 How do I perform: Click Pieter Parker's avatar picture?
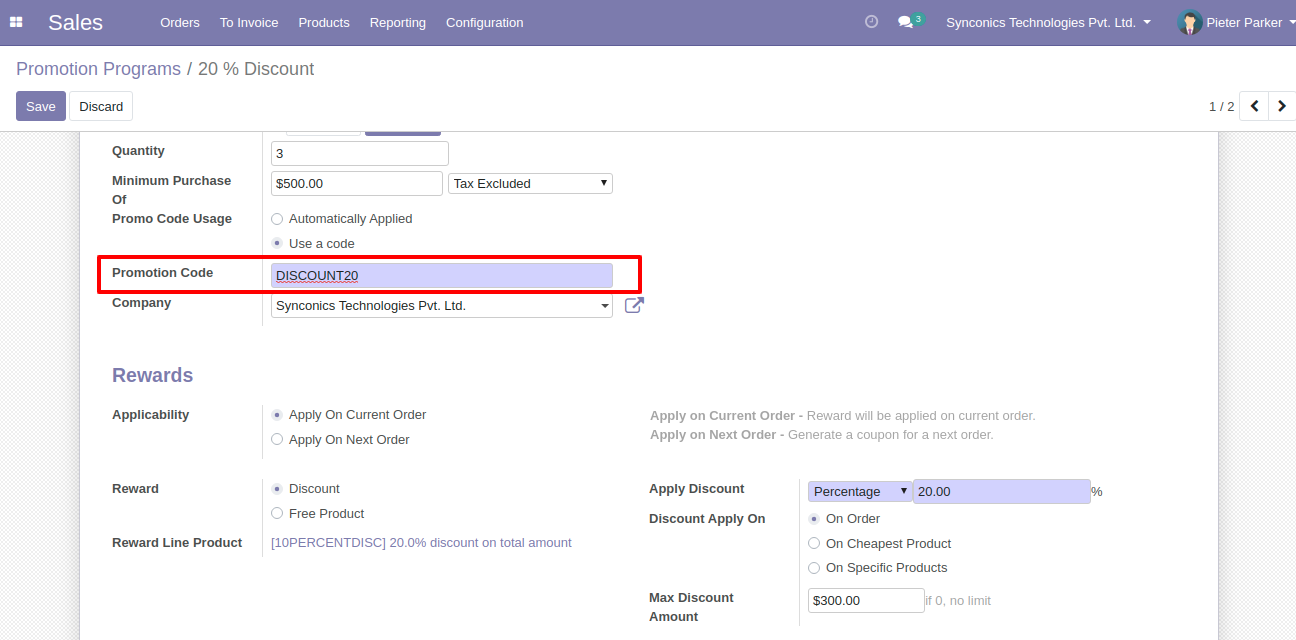pyautogui.click(x=1189, y=22)
